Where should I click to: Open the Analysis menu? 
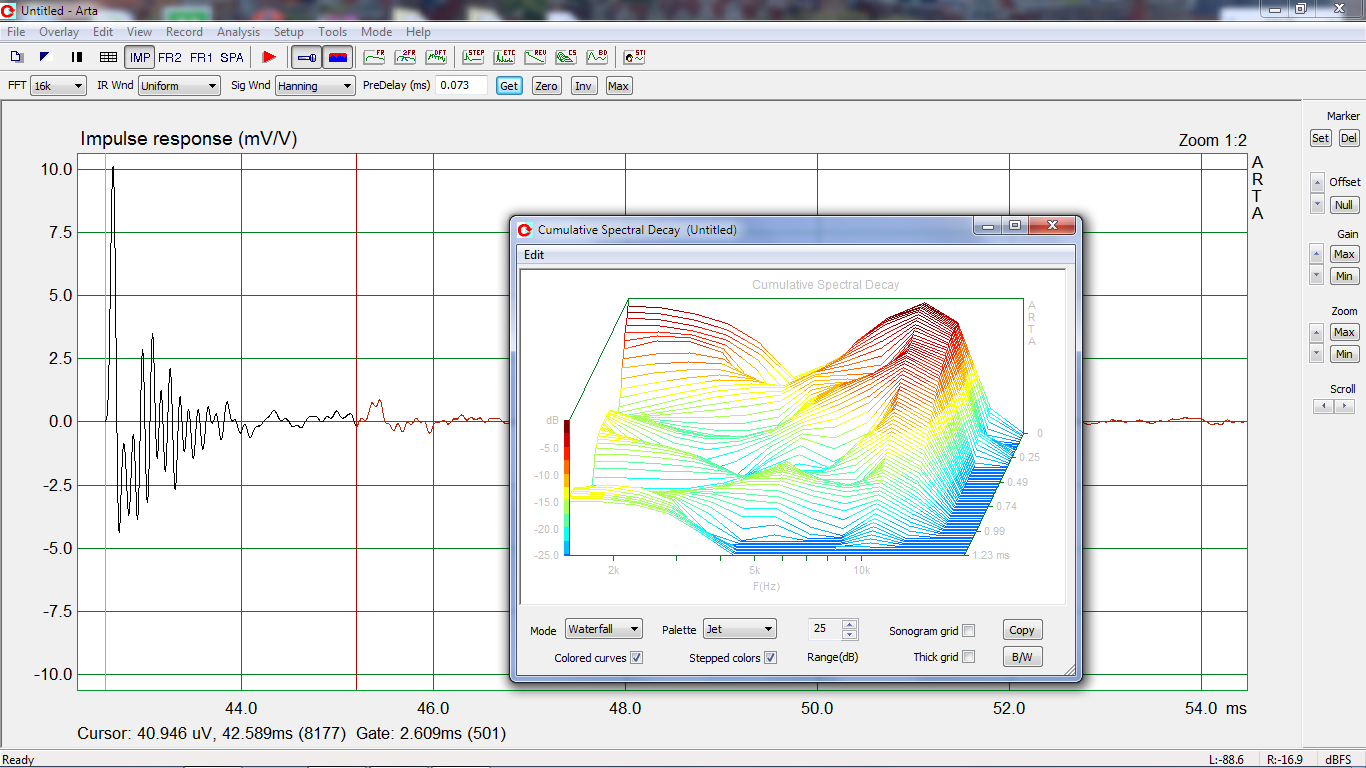pos(238,32)
